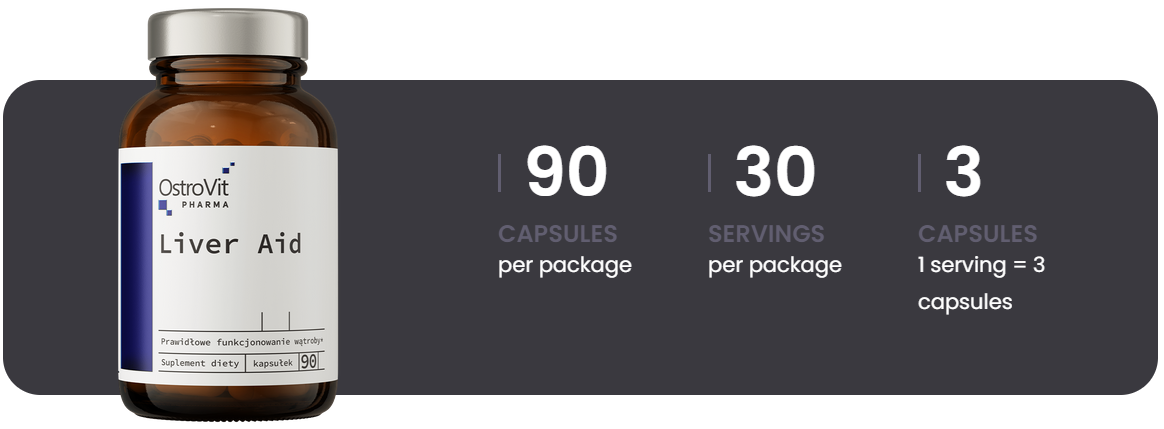Click the boxed number 90 on the bottle label

coord(307,362)
